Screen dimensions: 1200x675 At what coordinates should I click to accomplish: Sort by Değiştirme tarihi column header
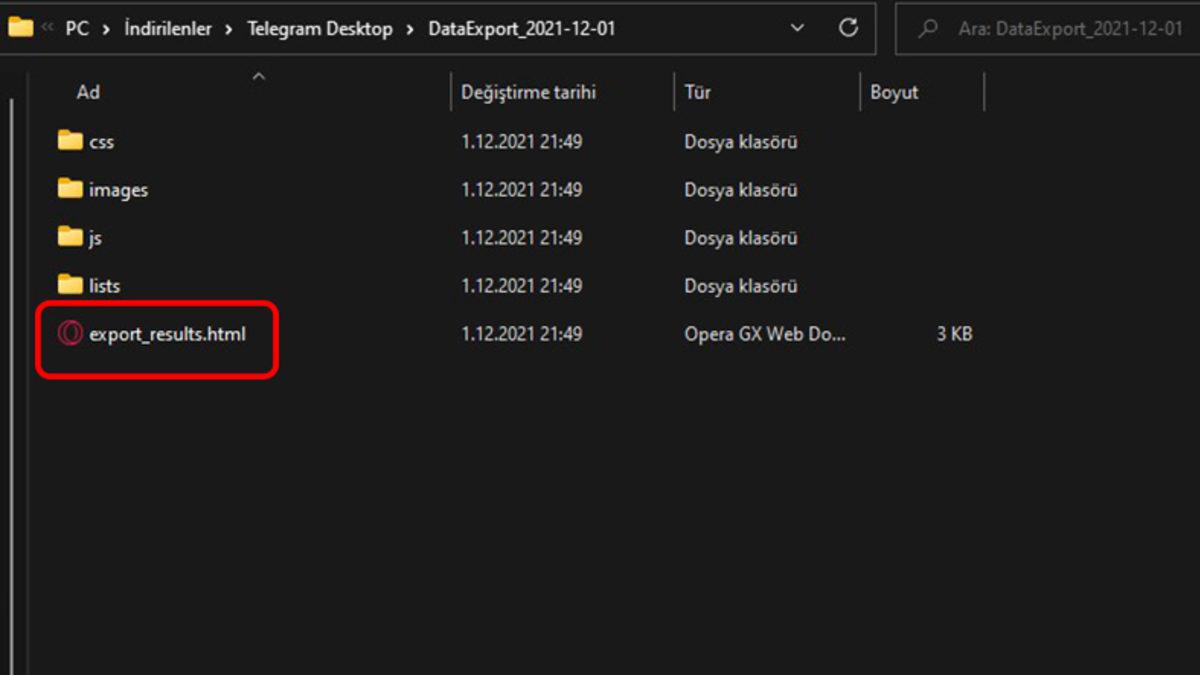tap(528, 92)
